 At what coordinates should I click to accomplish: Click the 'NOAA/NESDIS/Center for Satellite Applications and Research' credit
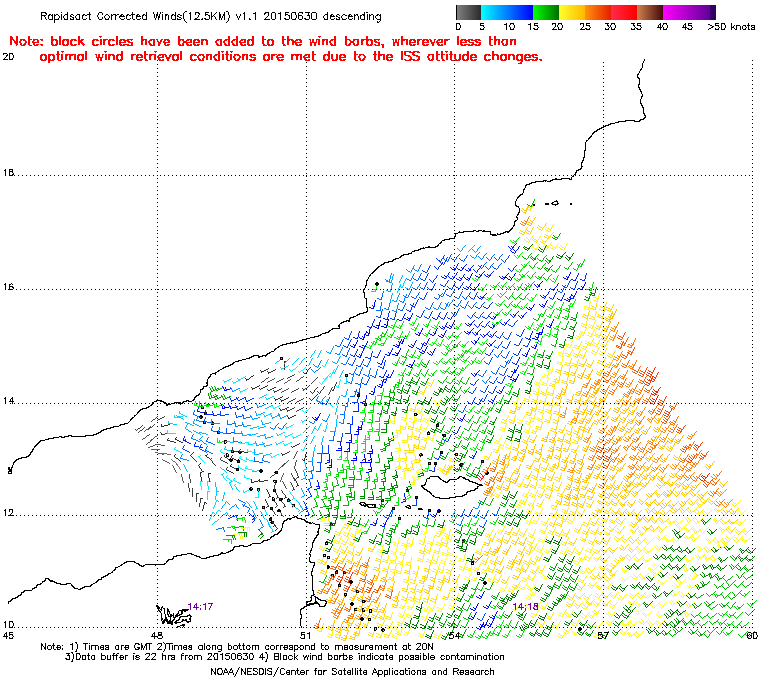click(352, 672)
